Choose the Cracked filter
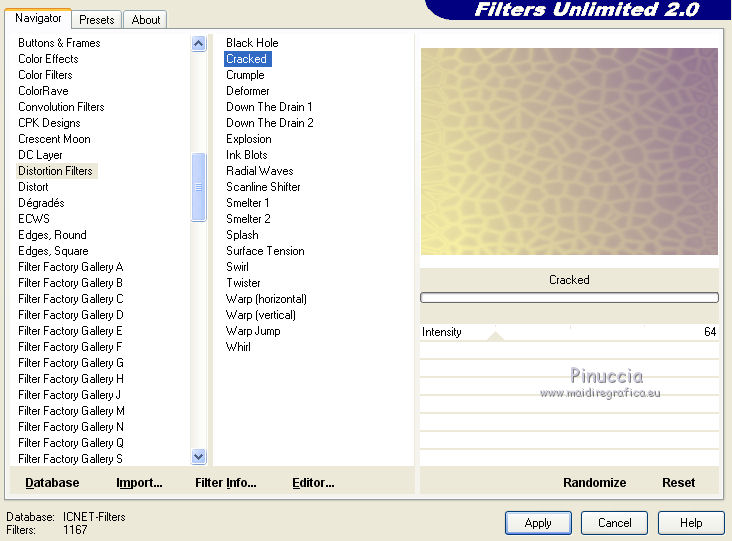 click(246, 59)
